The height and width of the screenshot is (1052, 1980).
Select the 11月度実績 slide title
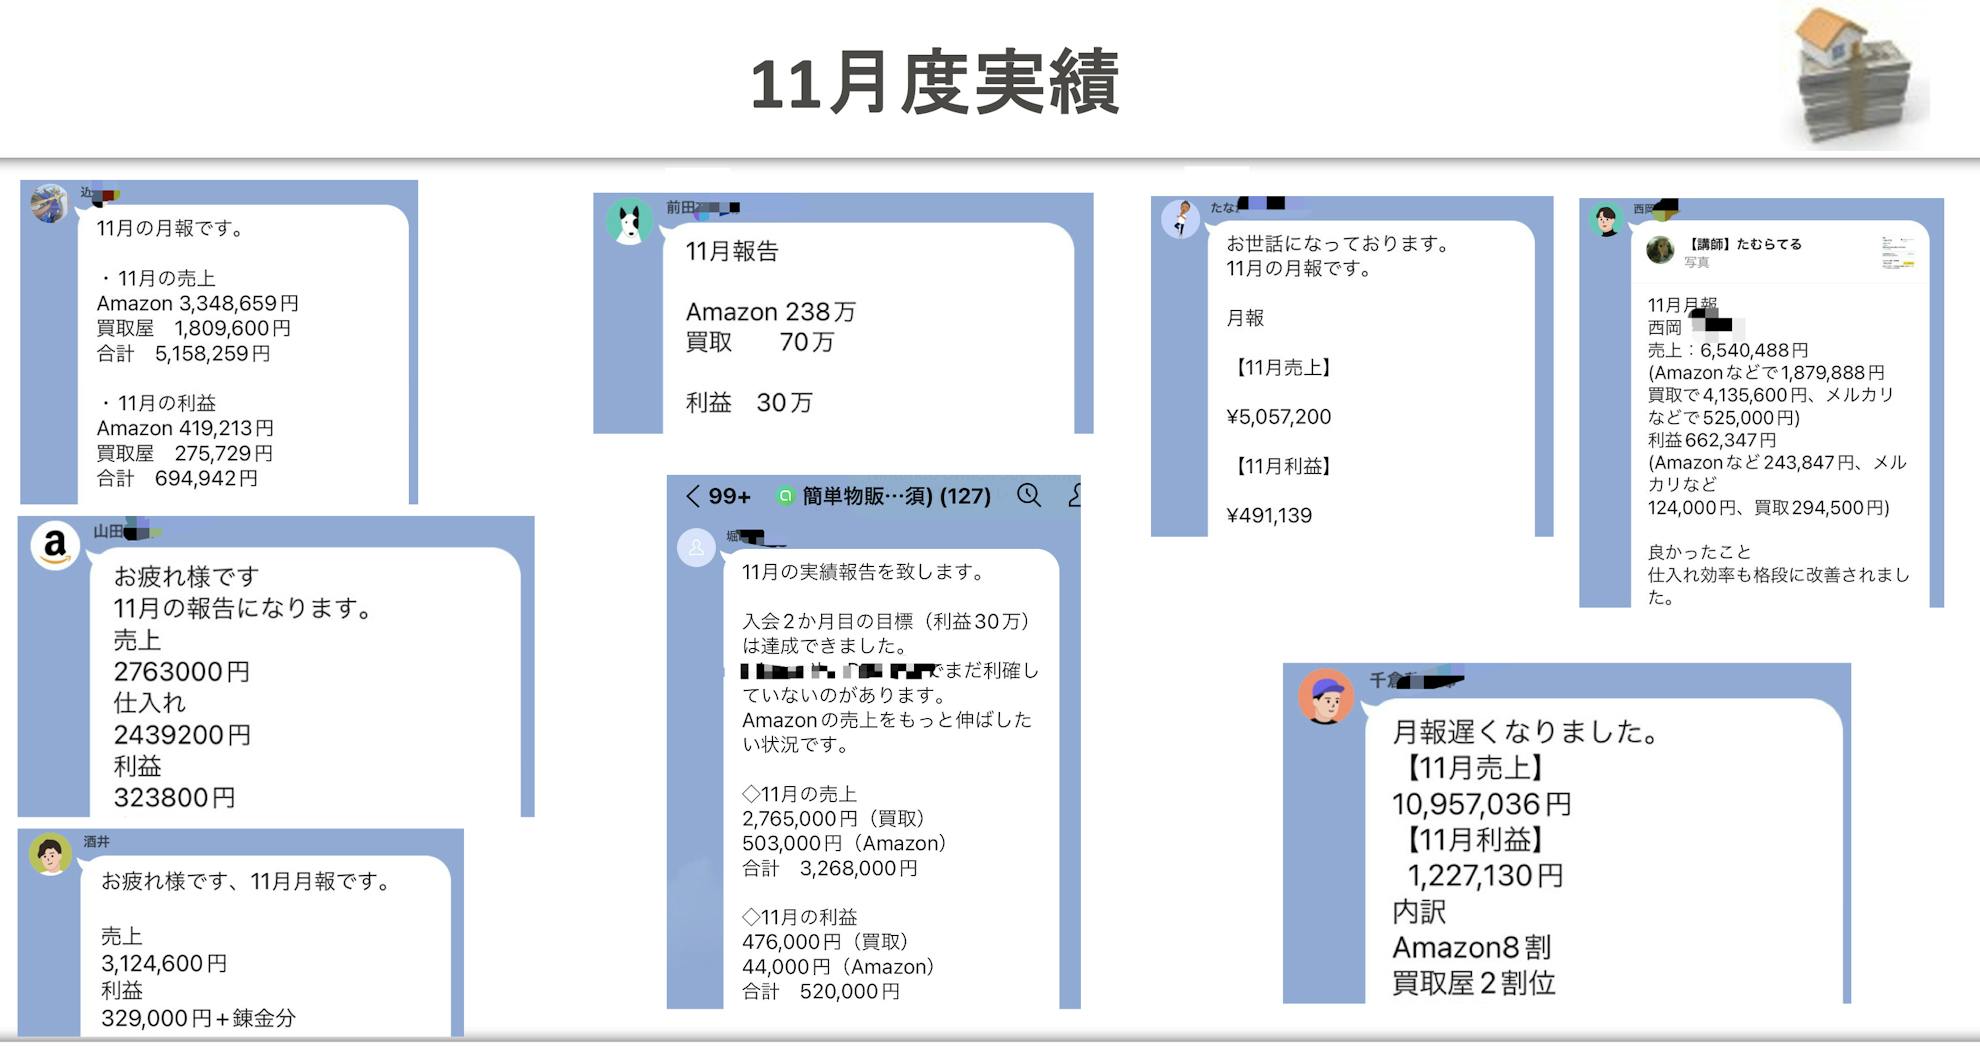pyautogui.click(x=934, y=82)
